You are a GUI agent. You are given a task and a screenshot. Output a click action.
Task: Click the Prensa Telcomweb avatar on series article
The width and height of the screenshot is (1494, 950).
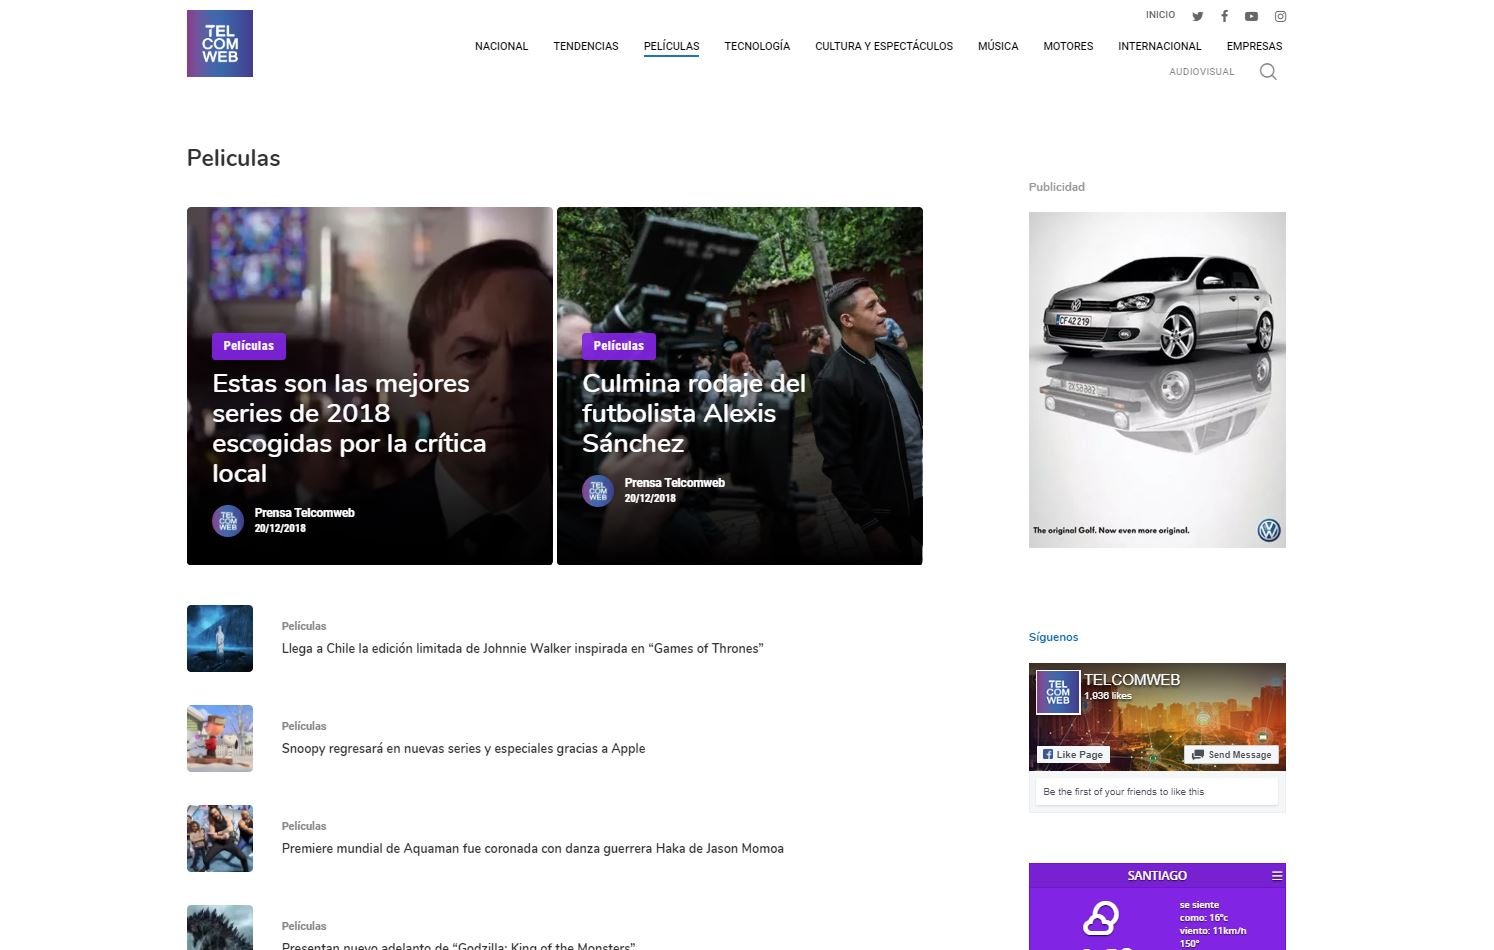pyautogui.click(x=228, y=521)
